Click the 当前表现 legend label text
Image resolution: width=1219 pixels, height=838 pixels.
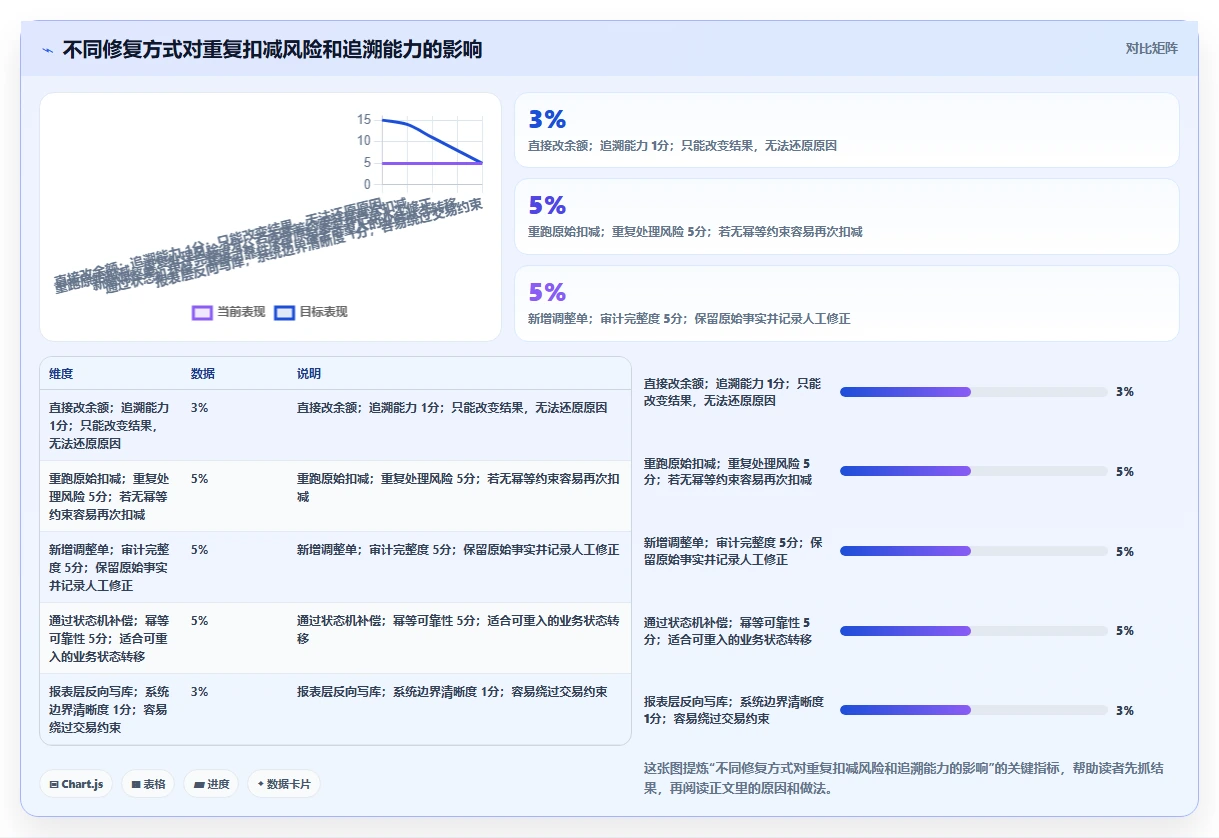pos(241,312)
